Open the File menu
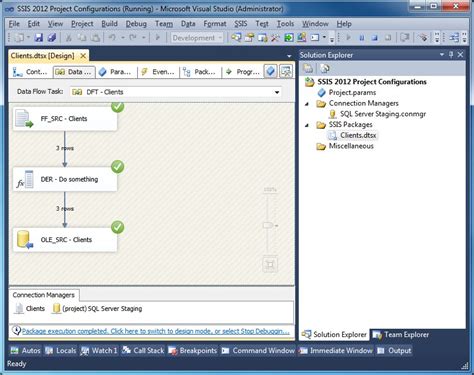Image resolution: width=474 pixels, height=375 pixels. click(x=14, y=24)
